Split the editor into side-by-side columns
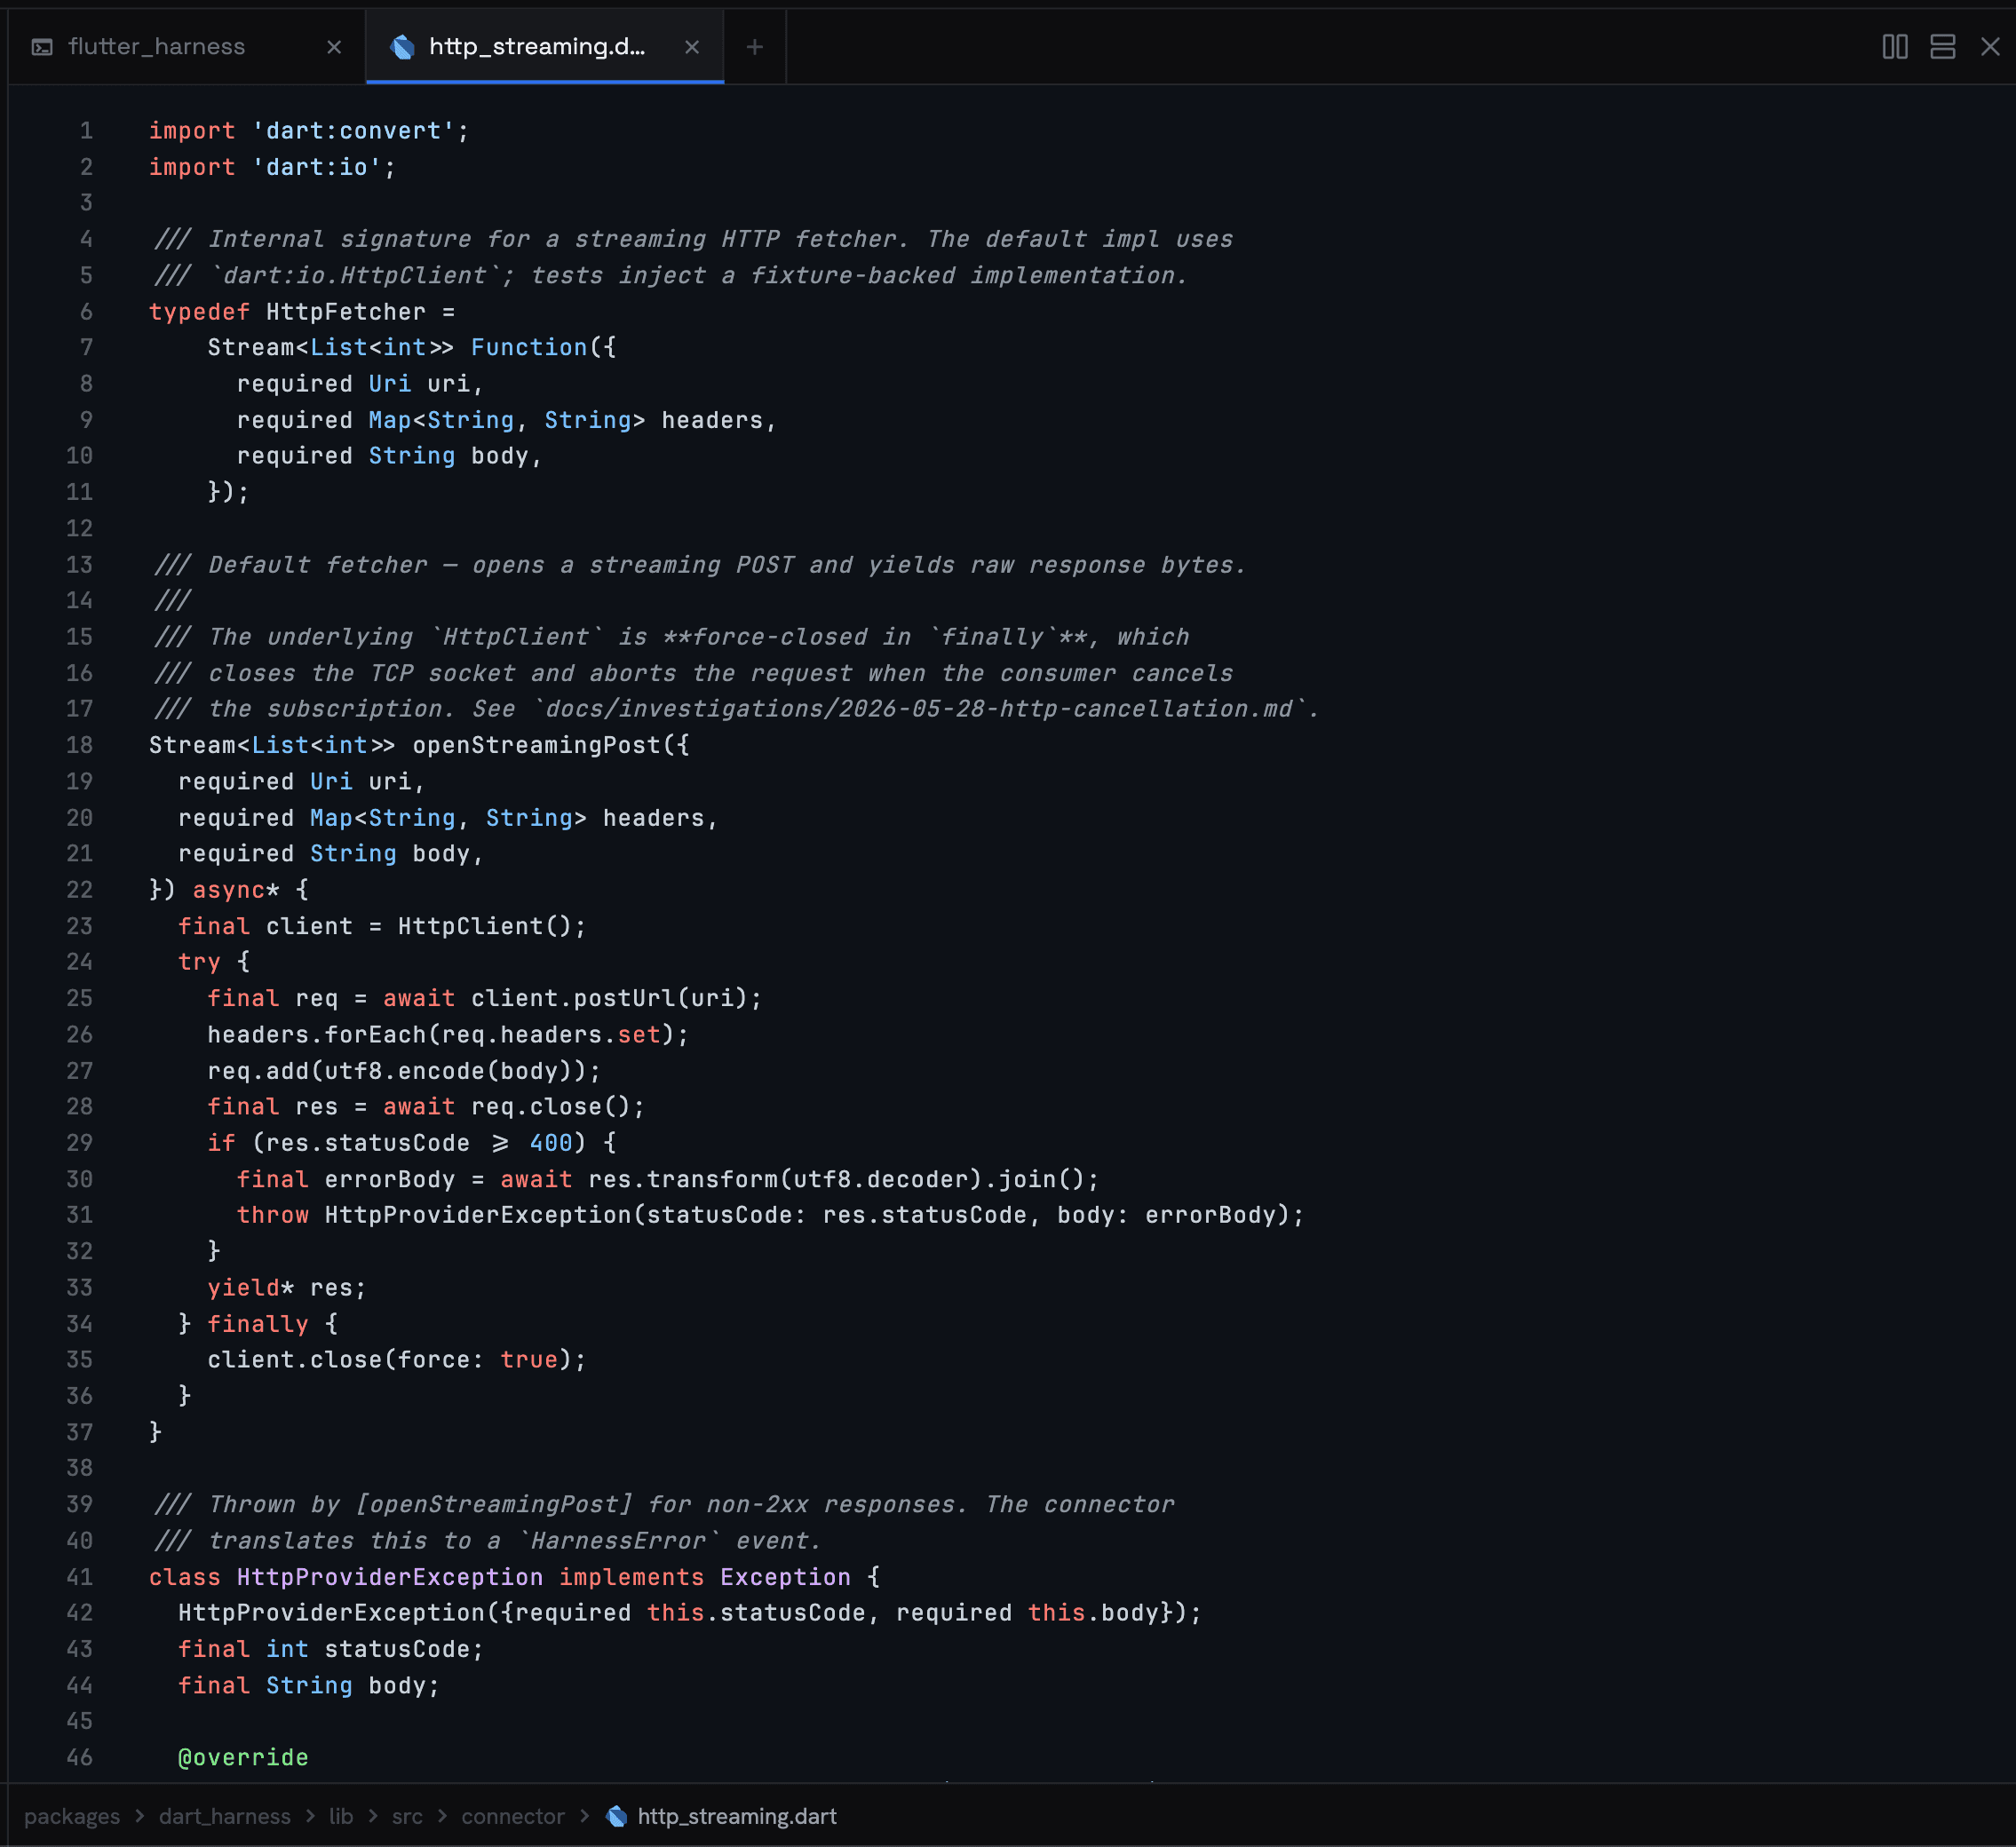2016x1847 pixels. (1894, 47)
